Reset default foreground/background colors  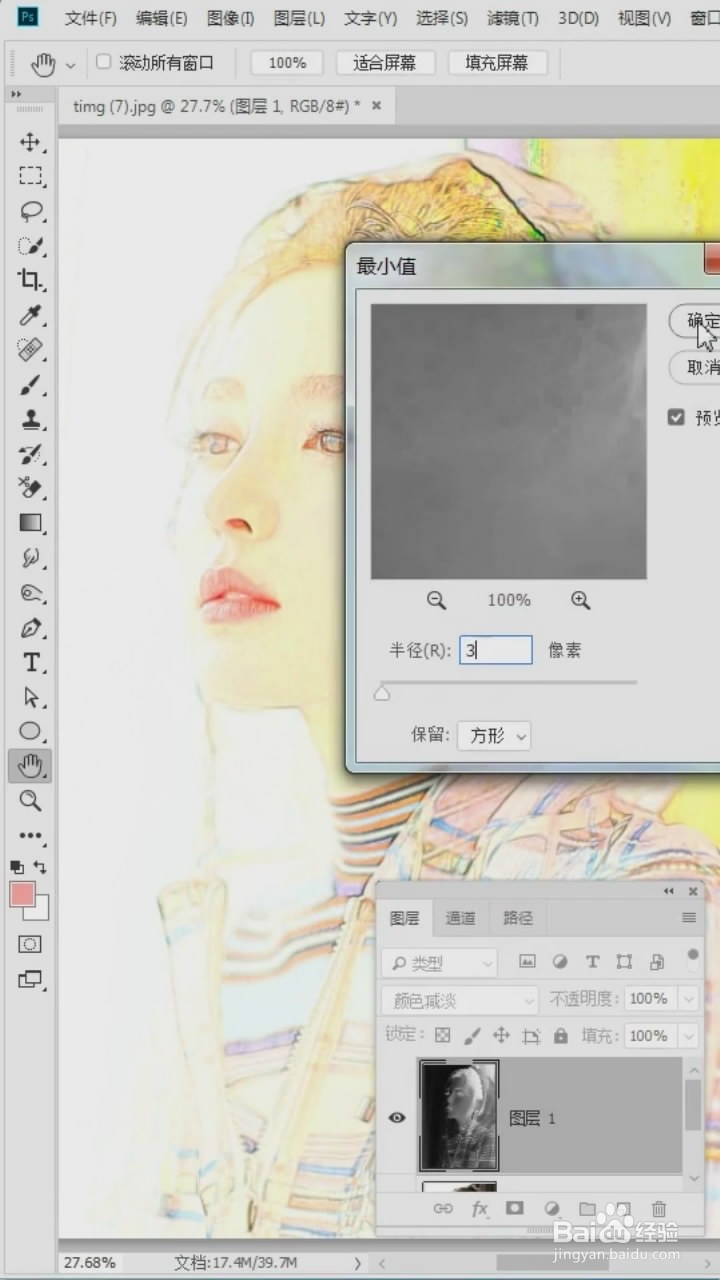click(x=17, y=867)
